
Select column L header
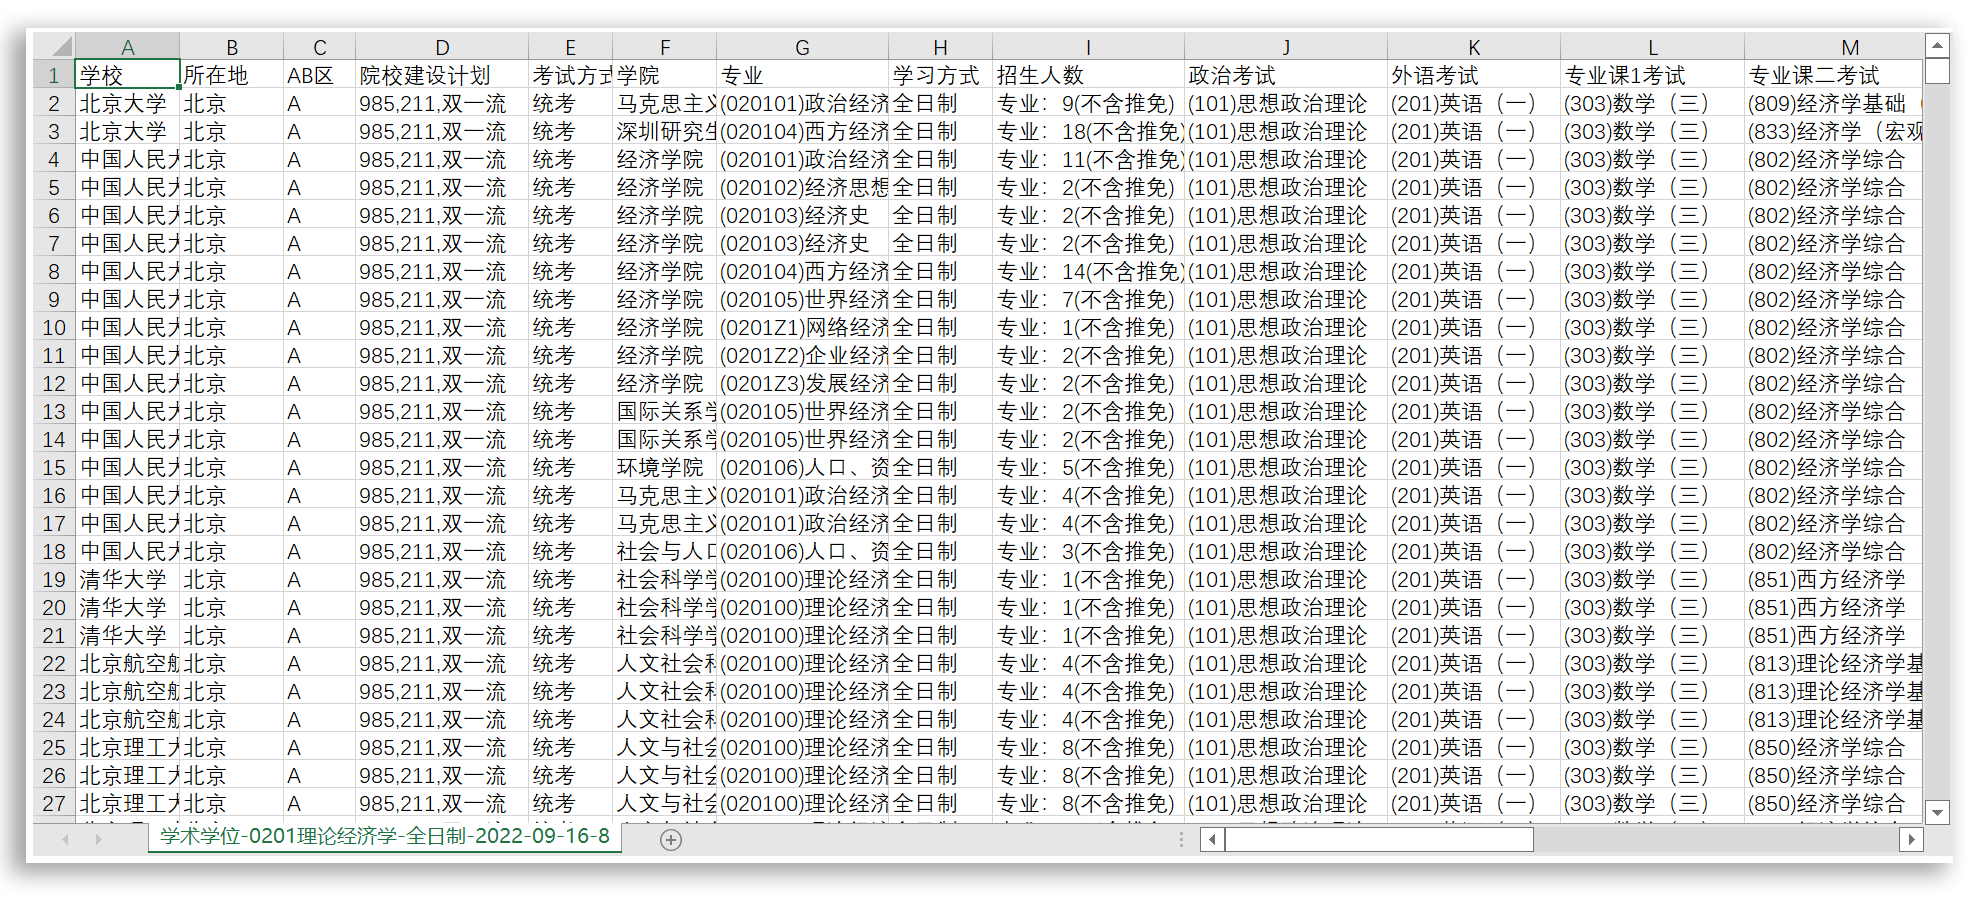point(1652,47)
